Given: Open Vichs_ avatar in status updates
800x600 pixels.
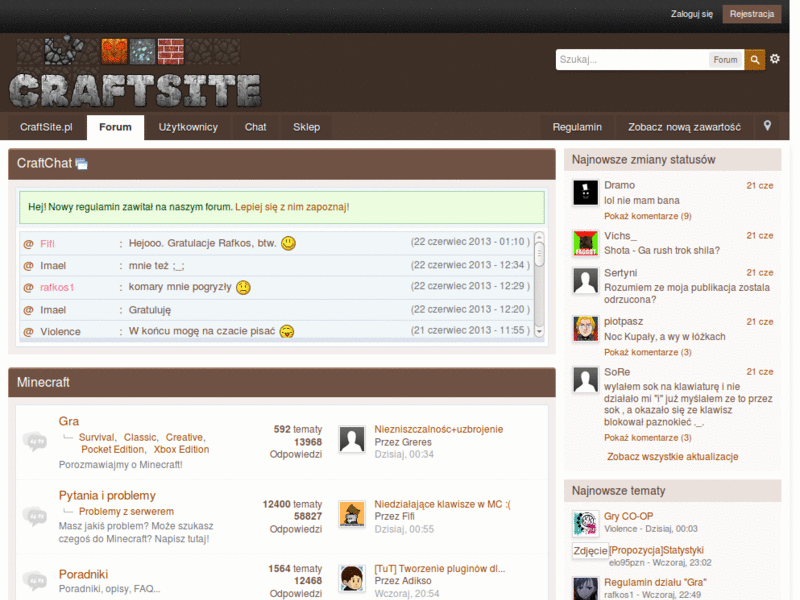Looking at the screenshot, I should [585, 243].
